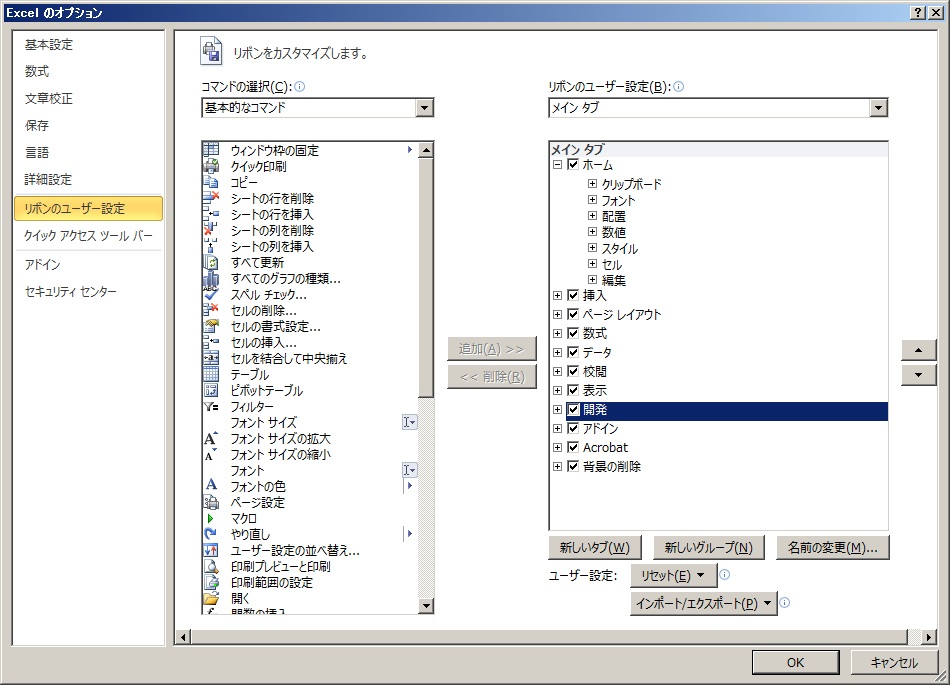Click the セルの書式設定 icon
Screen dimensions: 950x685
pyautogui.click(x=211, y=326)
